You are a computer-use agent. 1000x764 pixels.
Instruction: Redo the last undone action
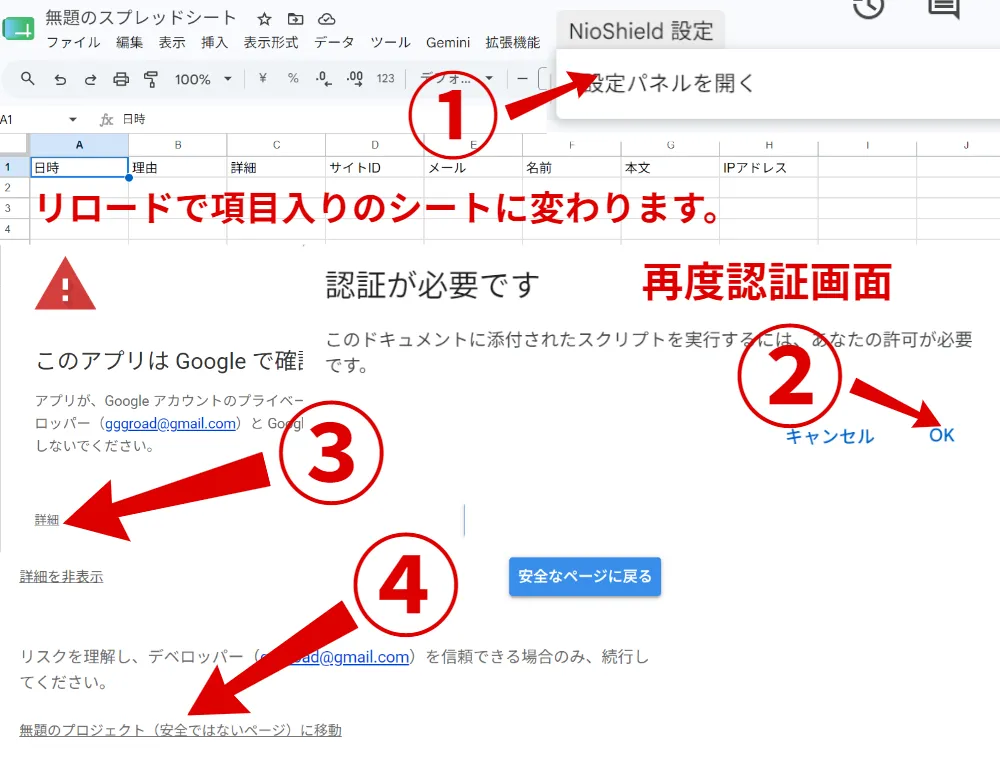point(91,79)
